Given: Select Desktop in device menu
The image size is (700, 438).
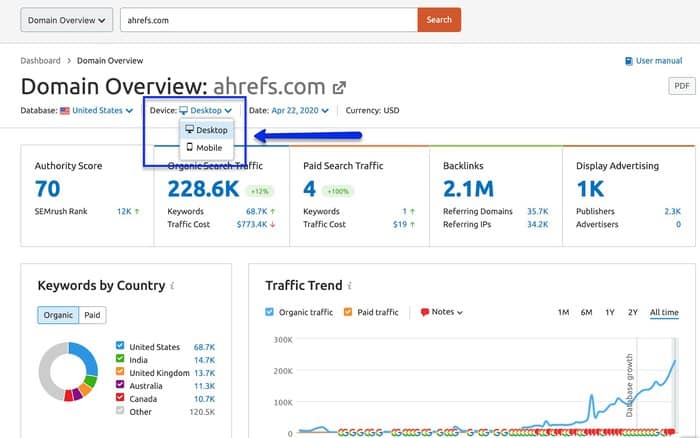Looking at the screenshot, I should pyautogui.click(x=206, y=130).
